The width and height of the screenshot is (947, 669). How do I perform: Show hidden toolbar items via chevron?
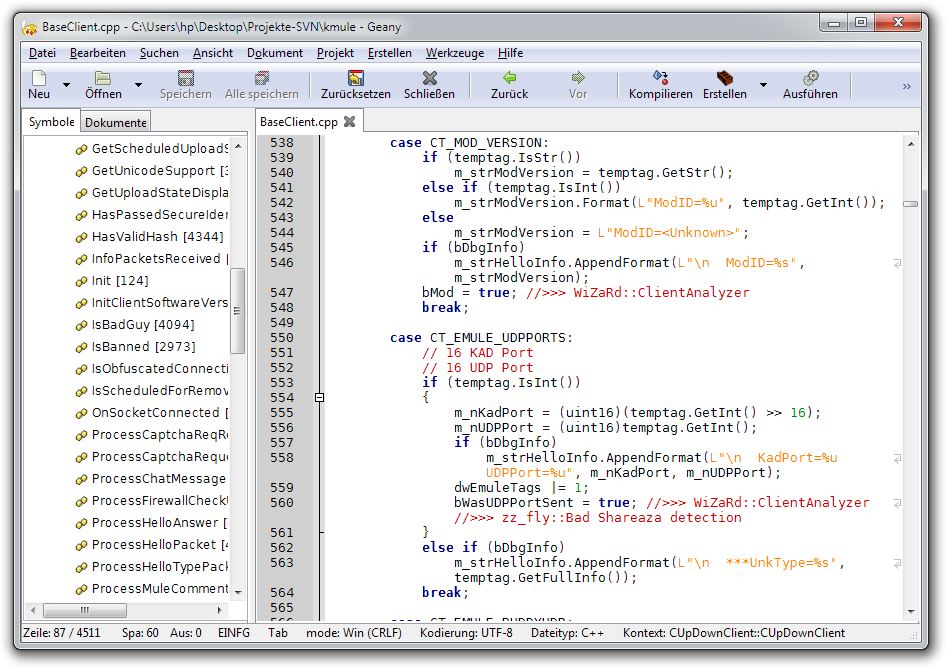click(x=907, y=87)
